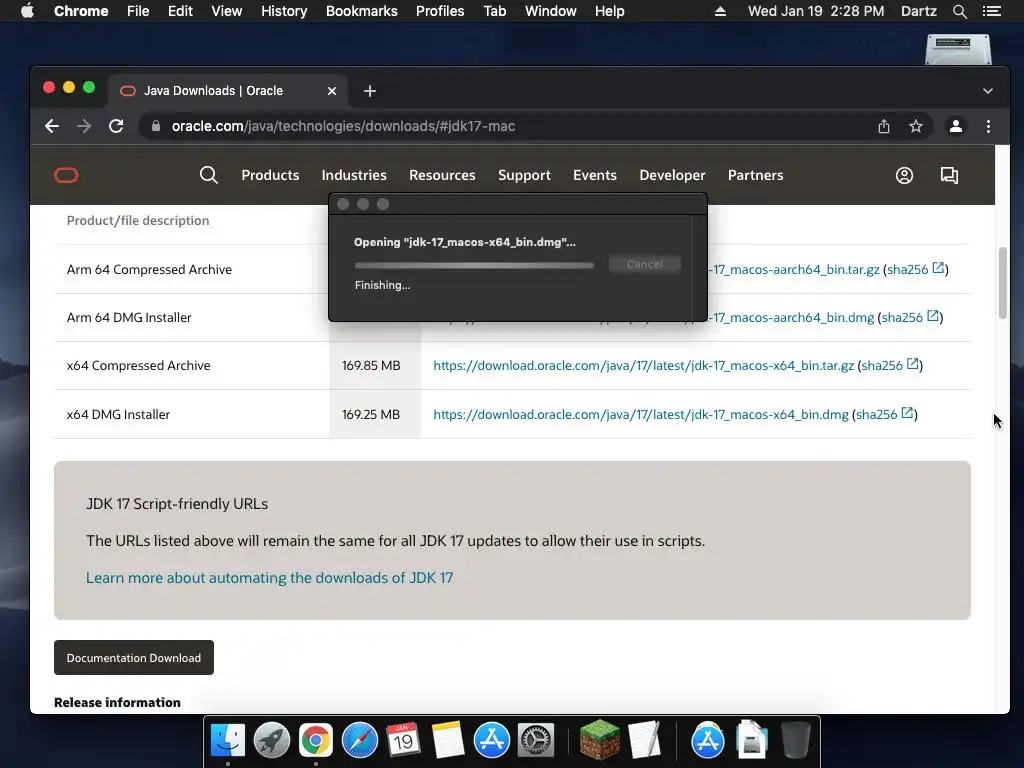Click the mounted disk desktop icon

click(958, 50)
